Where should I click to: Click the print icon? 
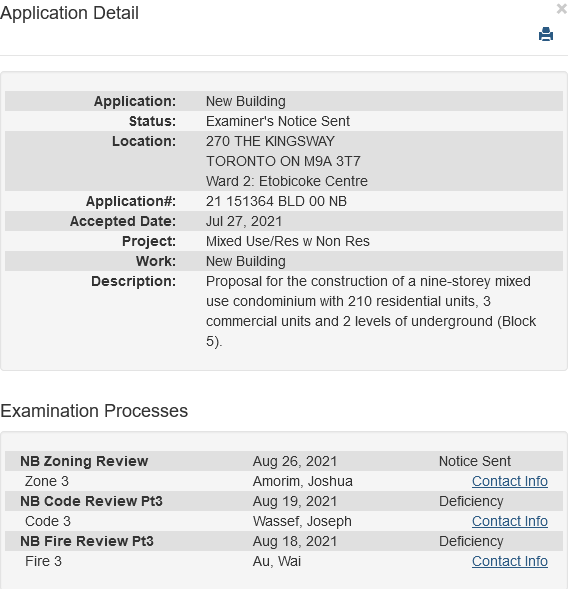click(545, 34)
